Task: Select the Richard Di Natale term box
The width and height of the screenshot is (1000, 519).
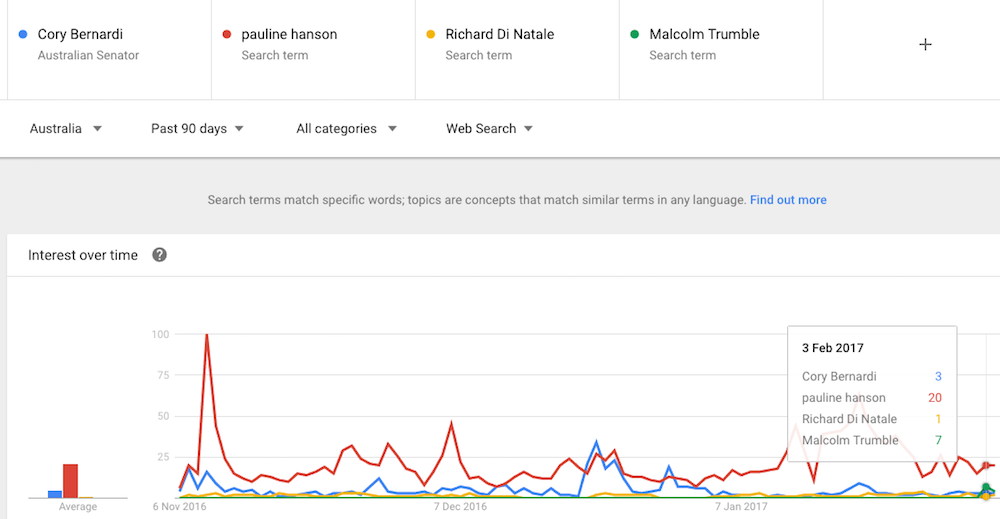Action: (x=517, y=44)
